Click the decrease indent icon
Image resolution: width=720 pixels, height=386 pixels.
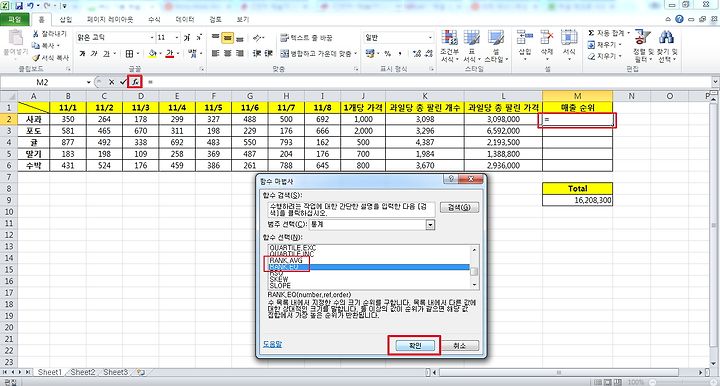click(x=257, y=54)
